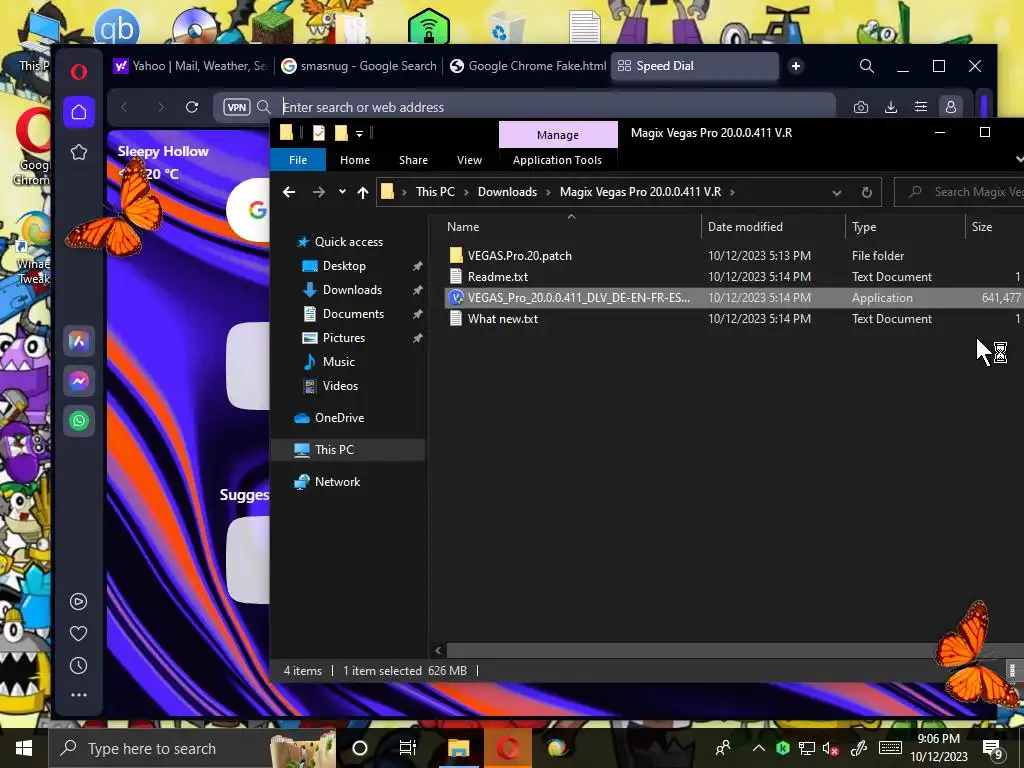Switch to smasnug Google Search tab

click(359, 66)
